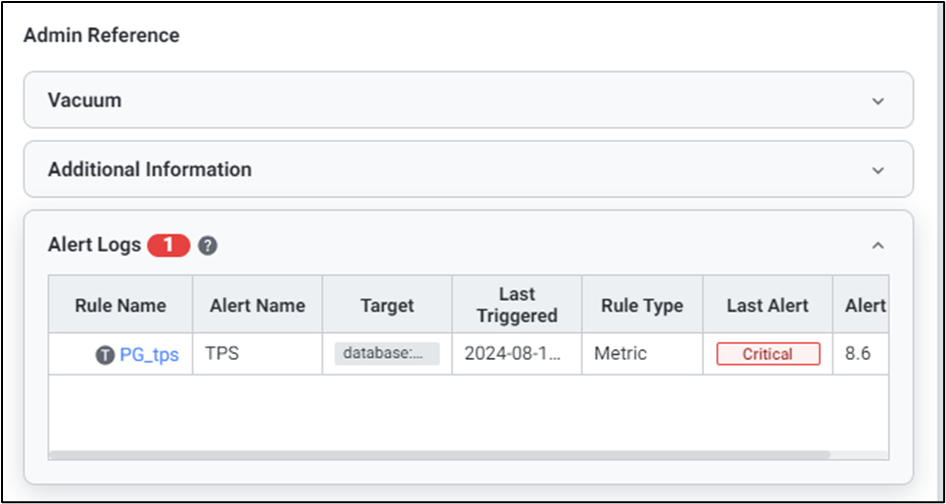Open the PG_tps rule link
This screenshot has width=946, height=504.
(149, 355)
